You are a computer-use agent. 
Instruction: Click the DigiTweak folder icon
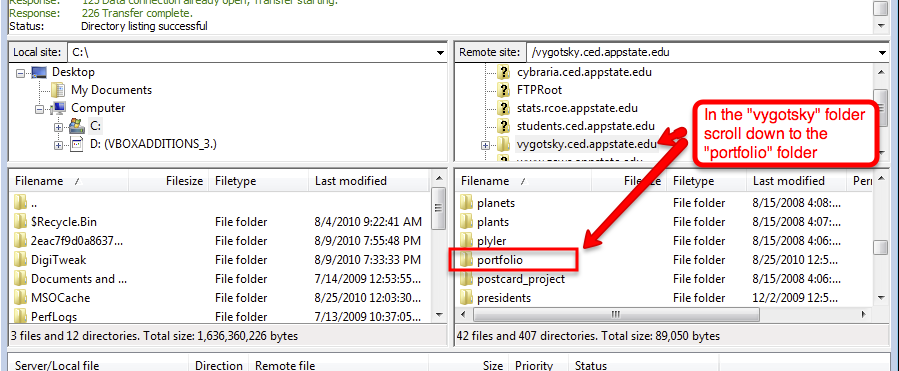(21, 260)
